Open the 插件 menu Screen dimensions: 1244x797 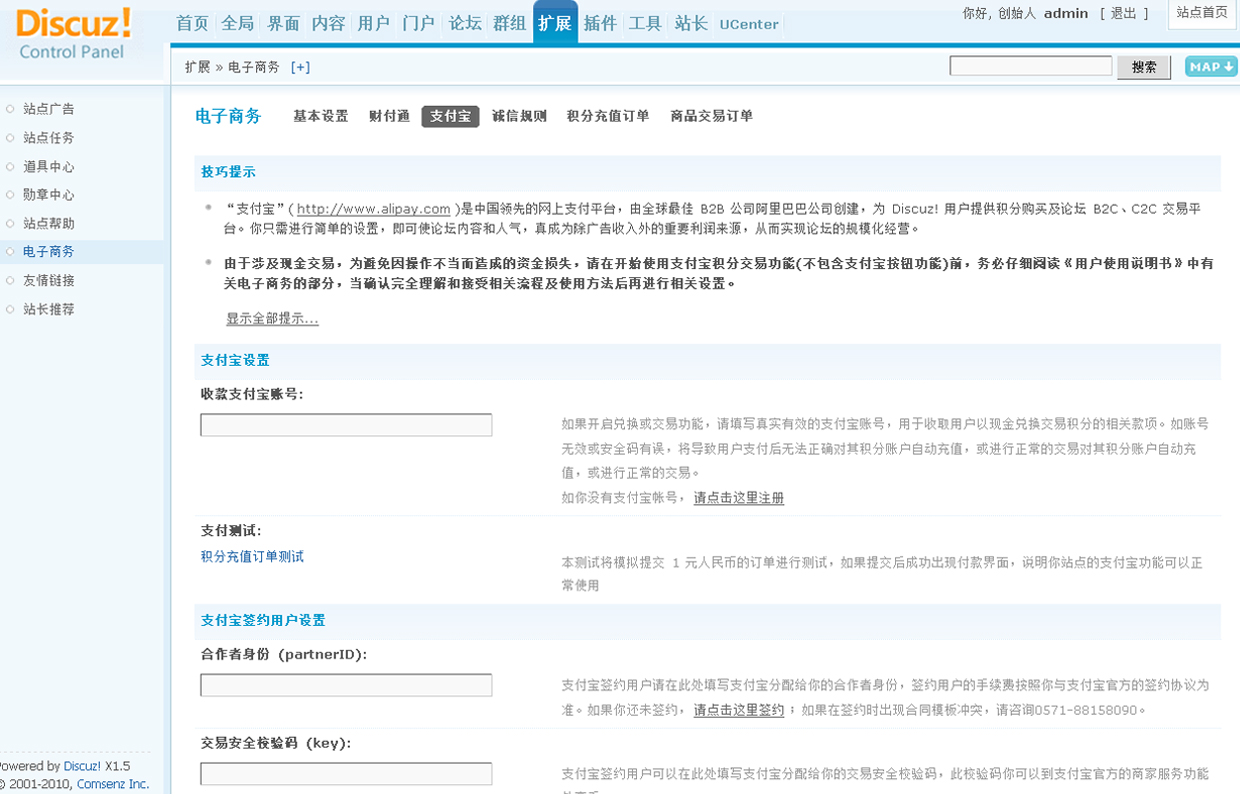coord(600,23)
